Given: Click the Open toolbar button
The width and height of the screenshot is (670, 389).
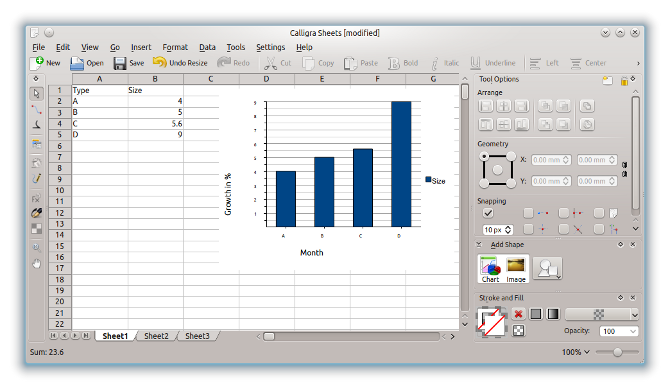Looking at the screenshot, I should [x=87, y=63].
